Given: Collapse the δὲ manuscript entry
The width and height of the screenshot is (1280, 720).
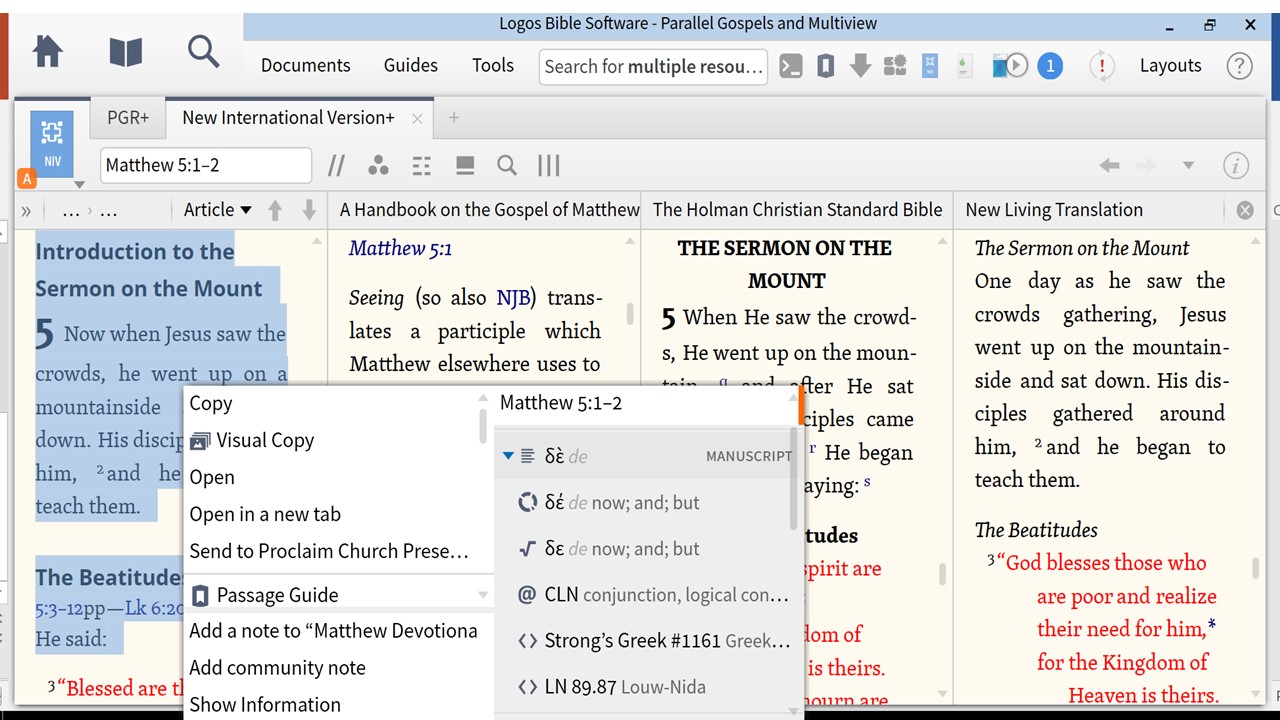Looking at the screenshot, I should click(x=508, y=456).
